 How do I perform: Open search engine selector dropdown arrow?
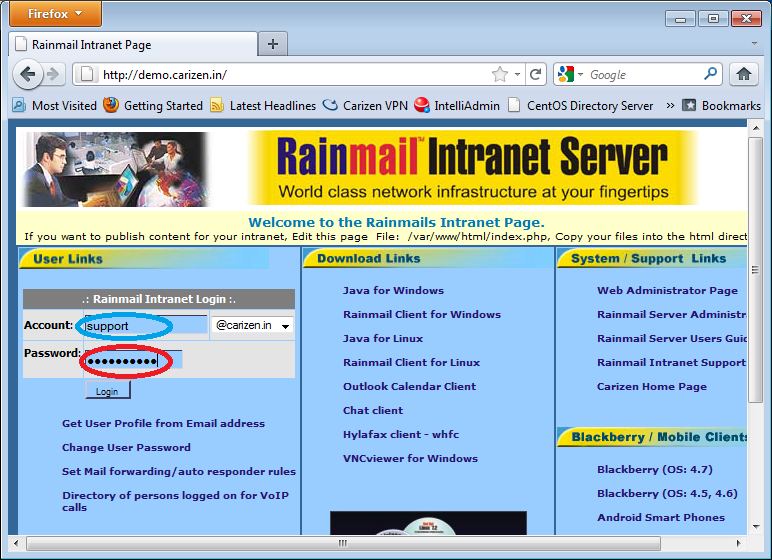[x=580, y=75]
